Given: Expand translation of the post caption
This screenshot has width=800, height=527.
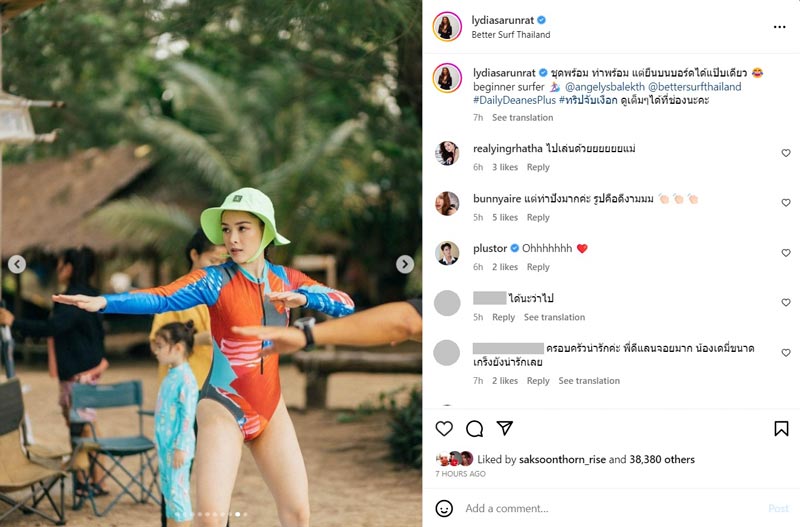Looking at the screenshot, I should point(524,118).
